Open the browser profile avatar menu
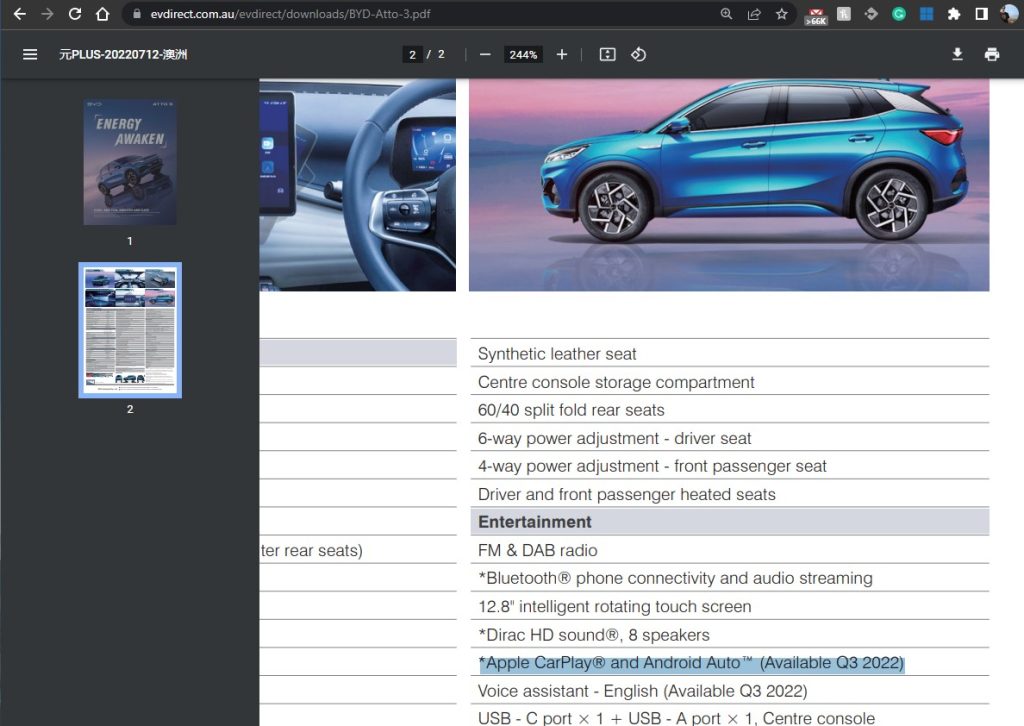The width and height of the screenshot is (1024, 726). (1007, 14)
